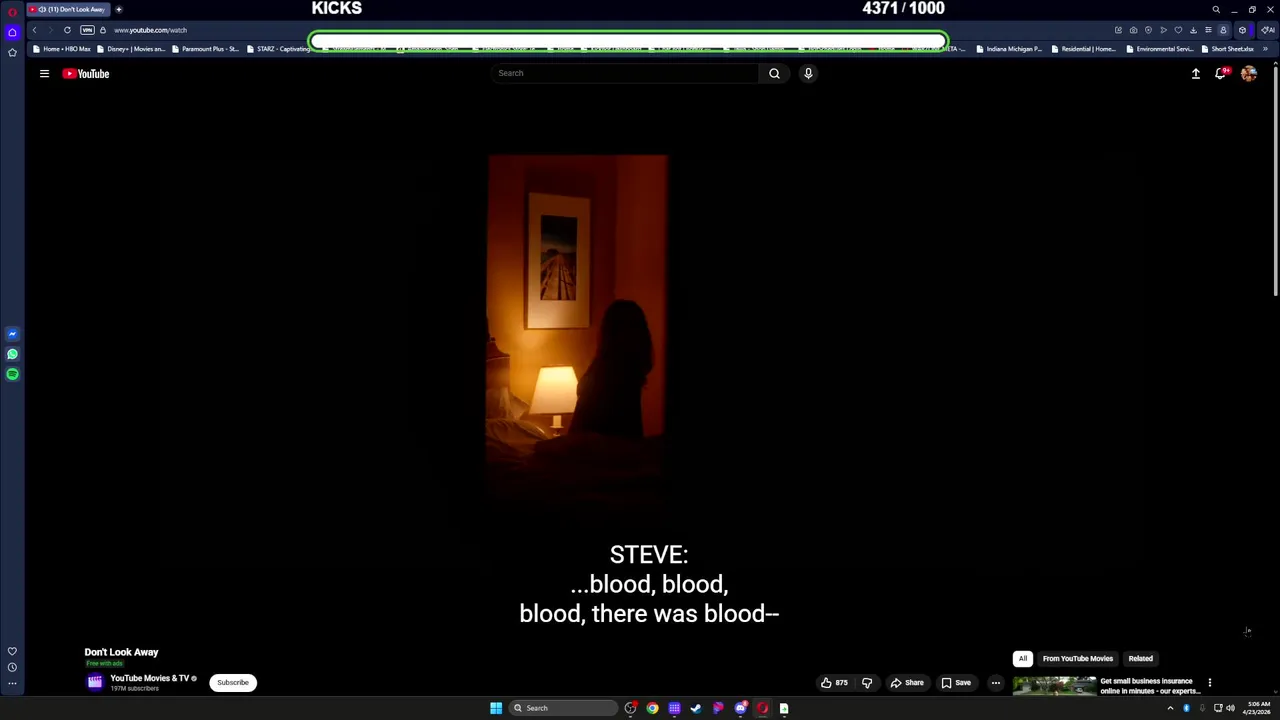Open the taskbar clock showing 5:06 AM
The height and width of the screenshot is (720, 1280).
point(1256,708)
